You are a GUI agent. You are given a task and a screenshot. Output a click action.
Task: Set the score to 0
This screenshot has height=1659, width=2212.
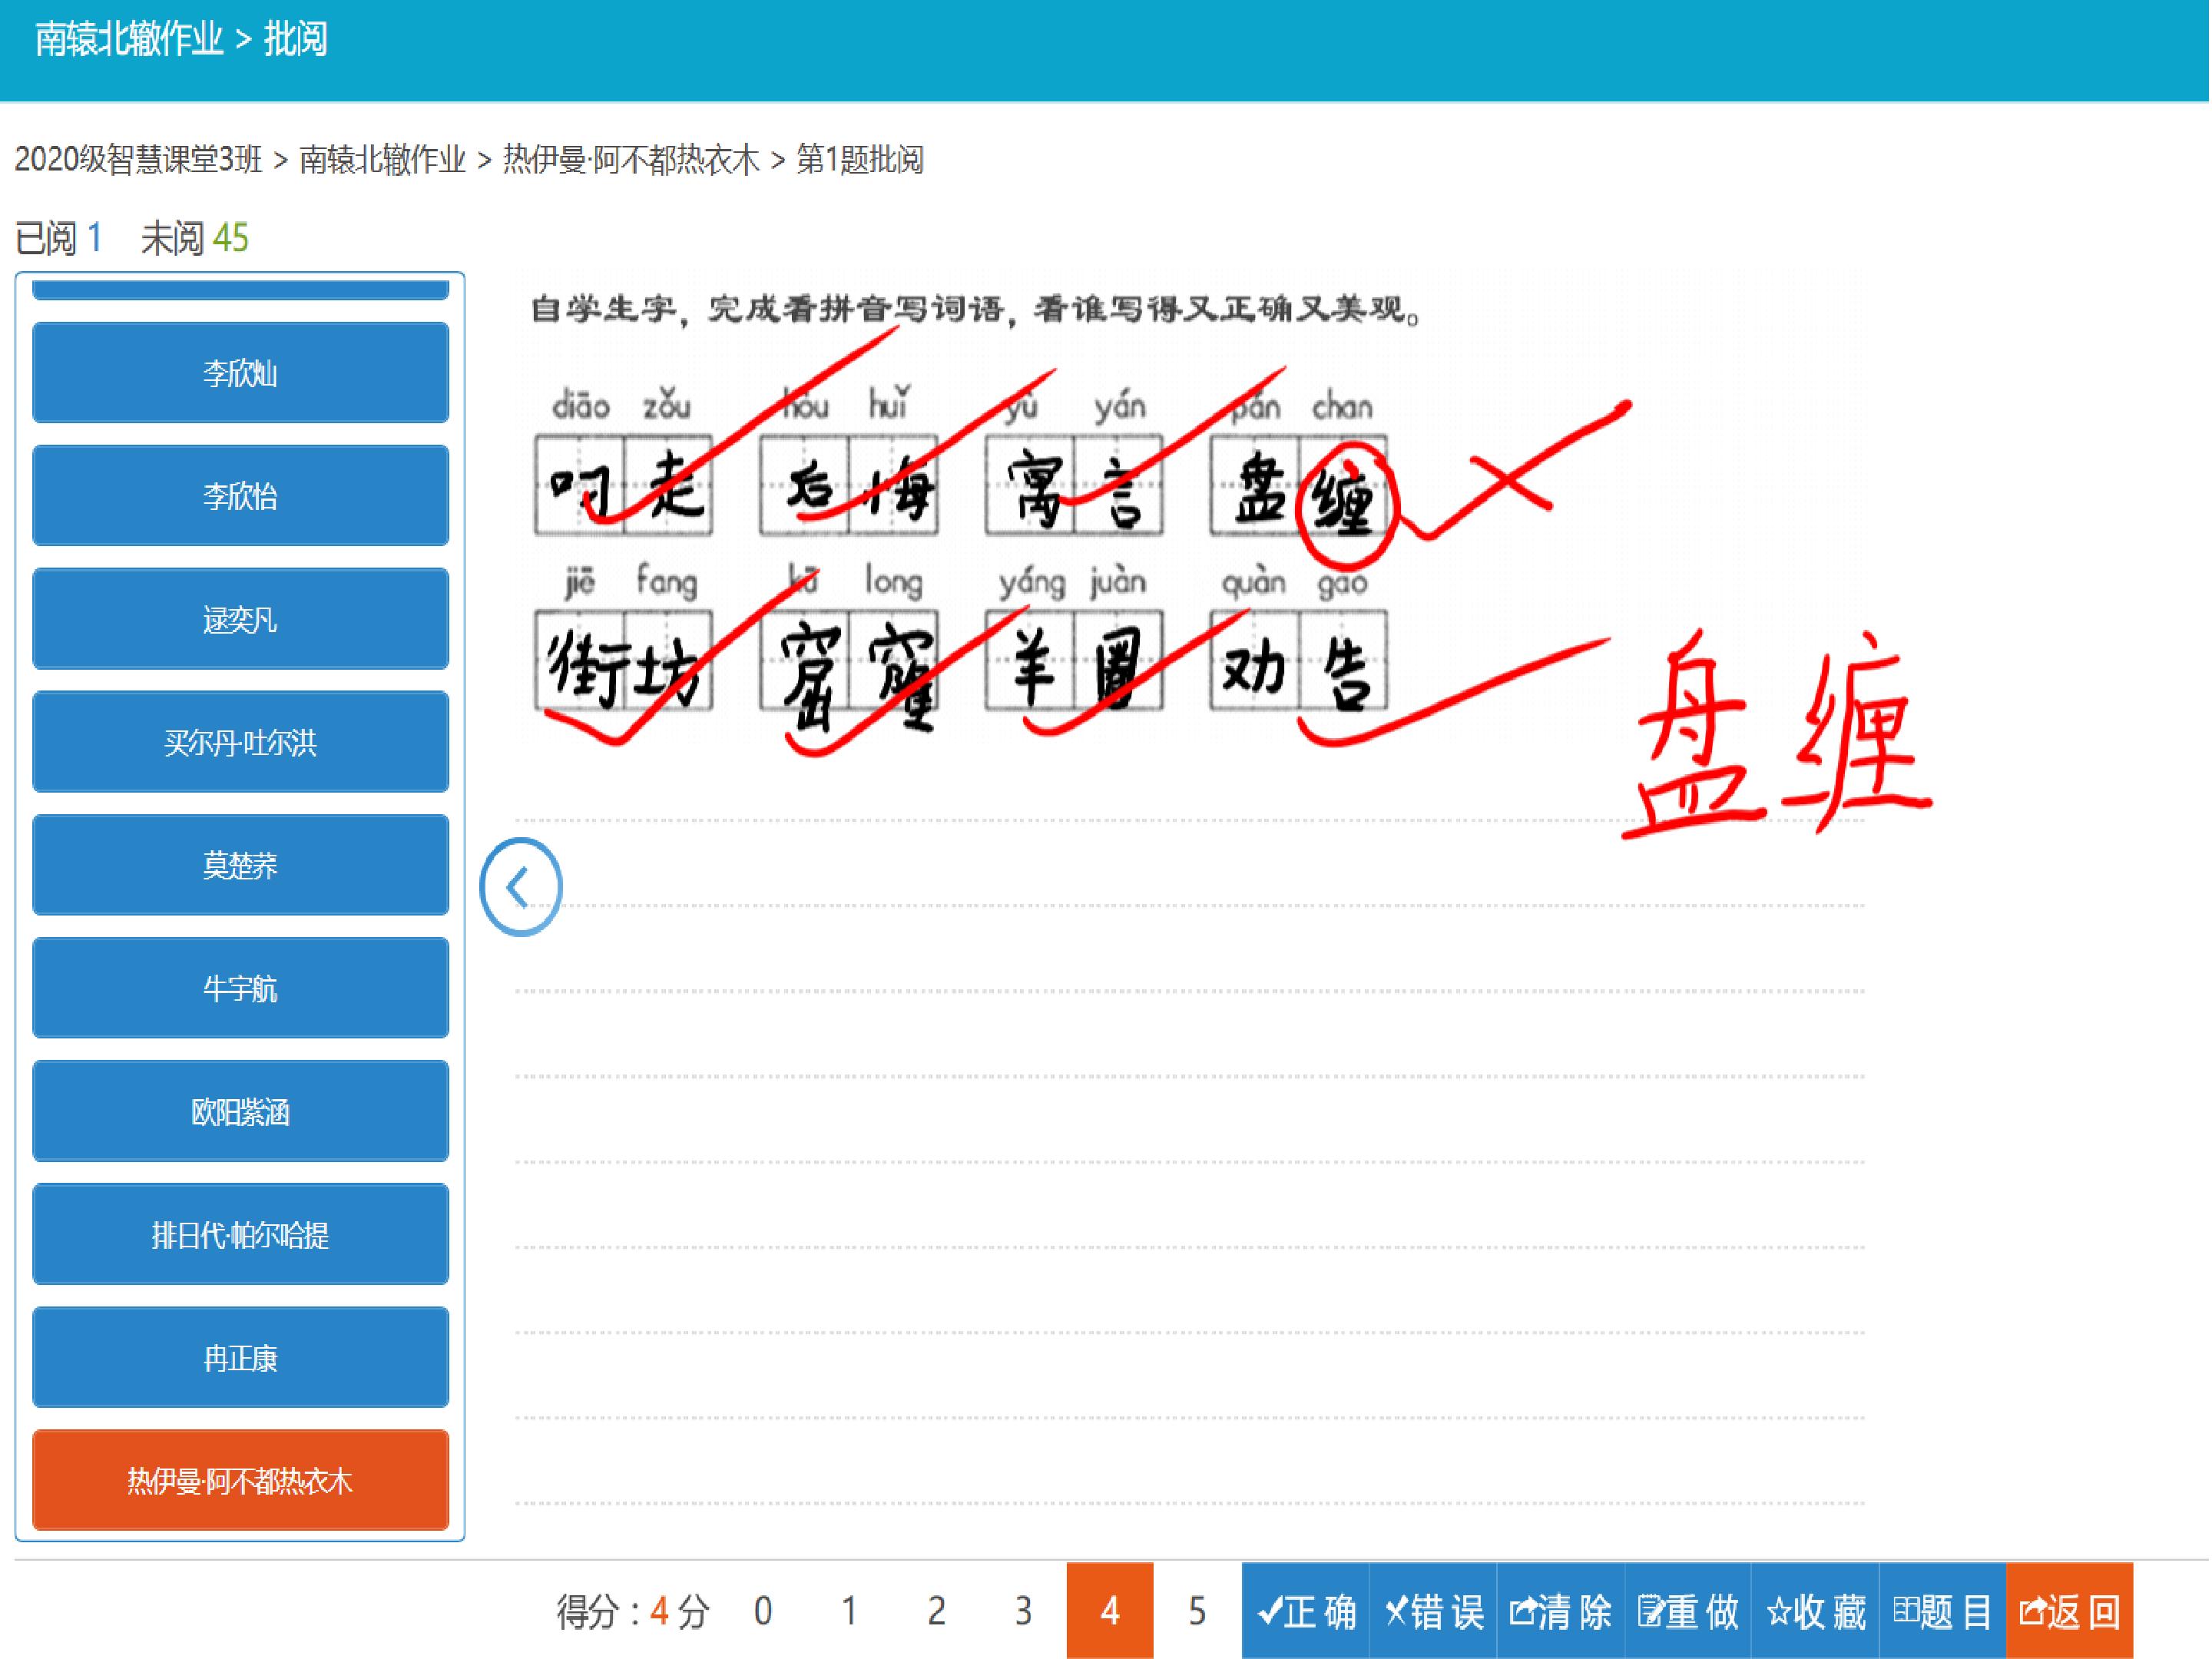pos(763,1611)
